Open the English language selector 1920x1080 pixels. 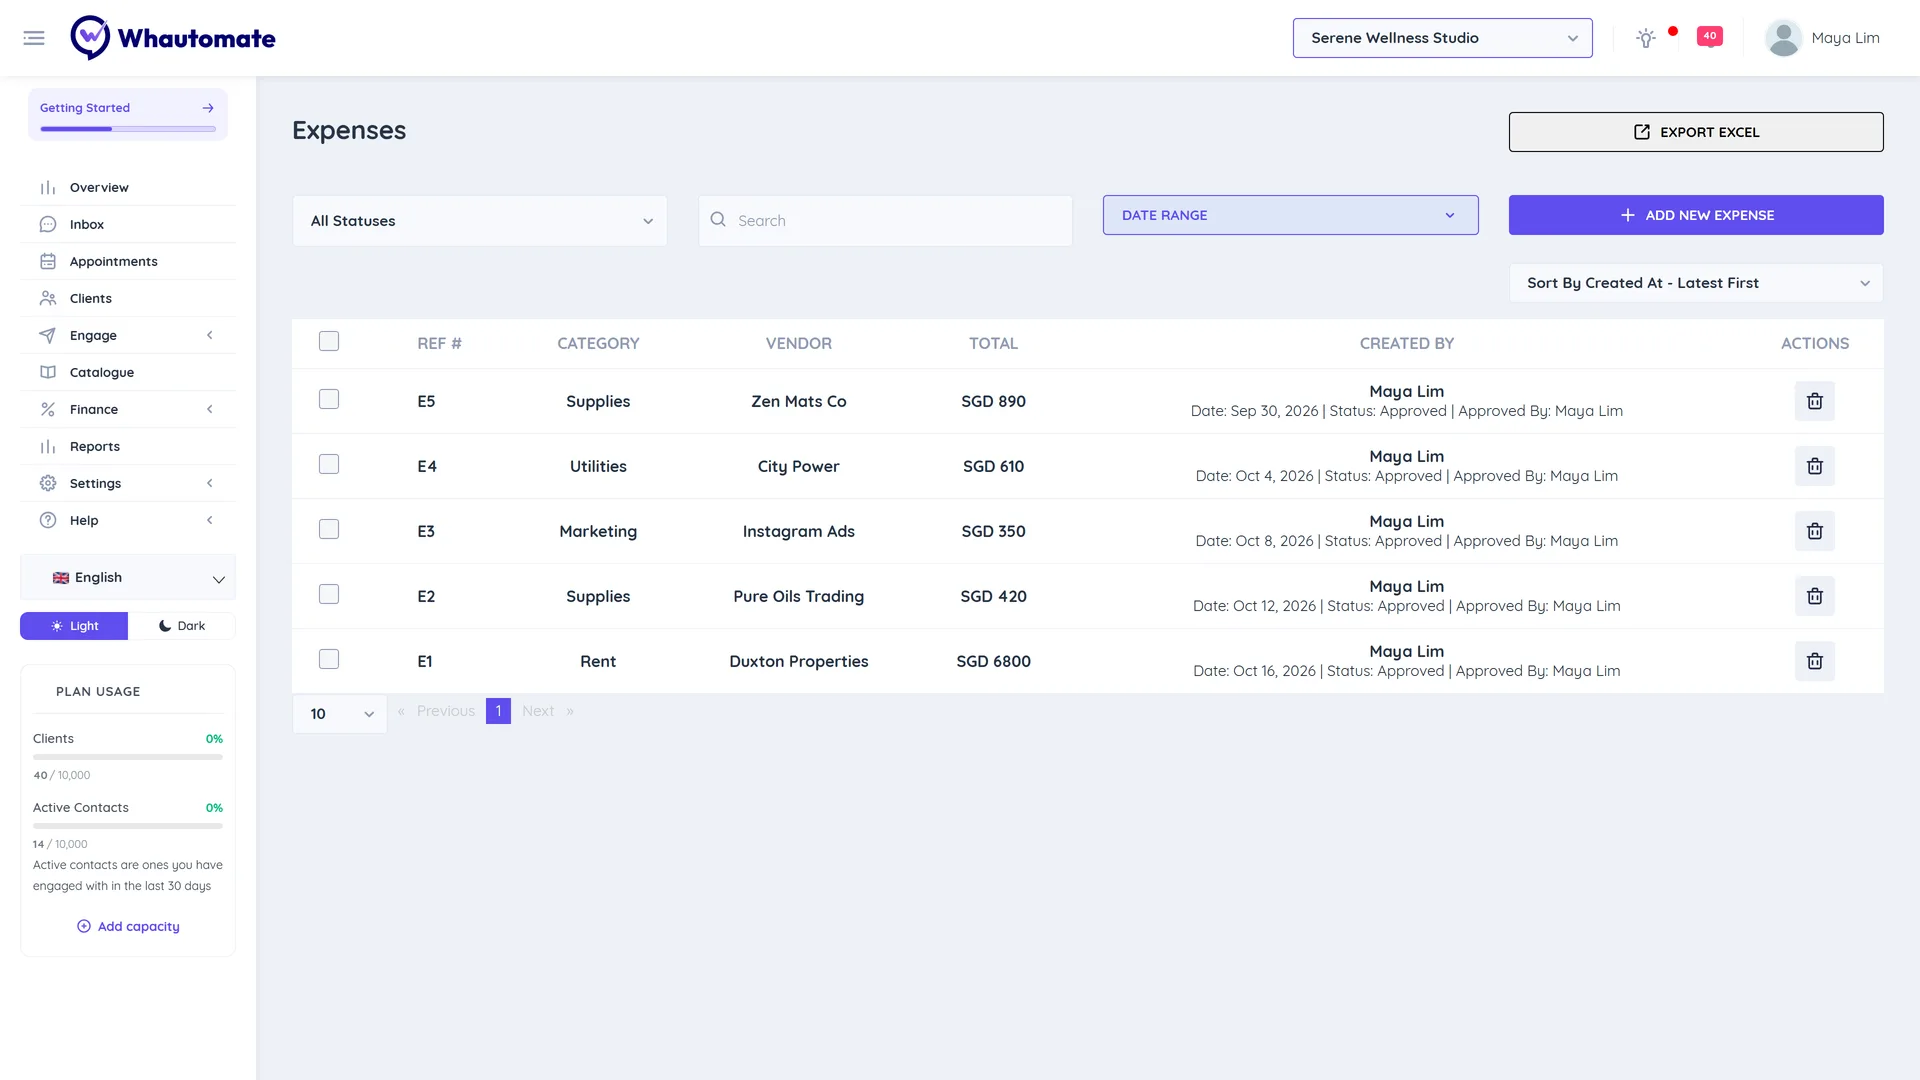128,578
